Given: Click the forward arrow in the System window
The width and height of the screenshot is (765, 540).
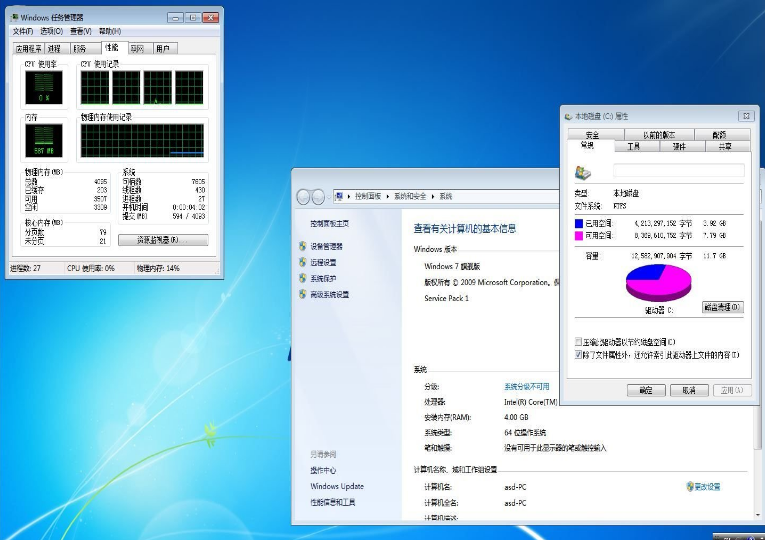Looking at the screenshot, I should pos(318,197).
